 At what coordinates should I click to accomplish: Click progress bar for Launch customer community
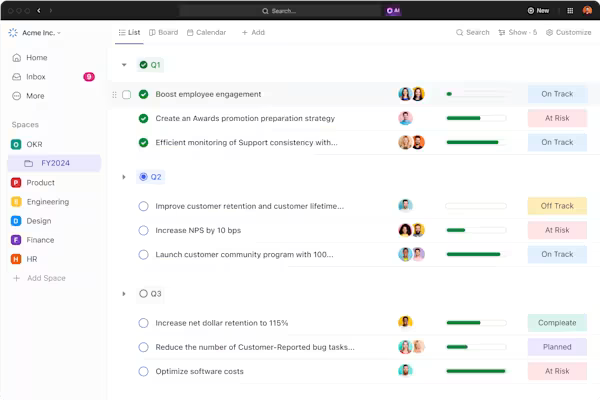tap(475, 254)
